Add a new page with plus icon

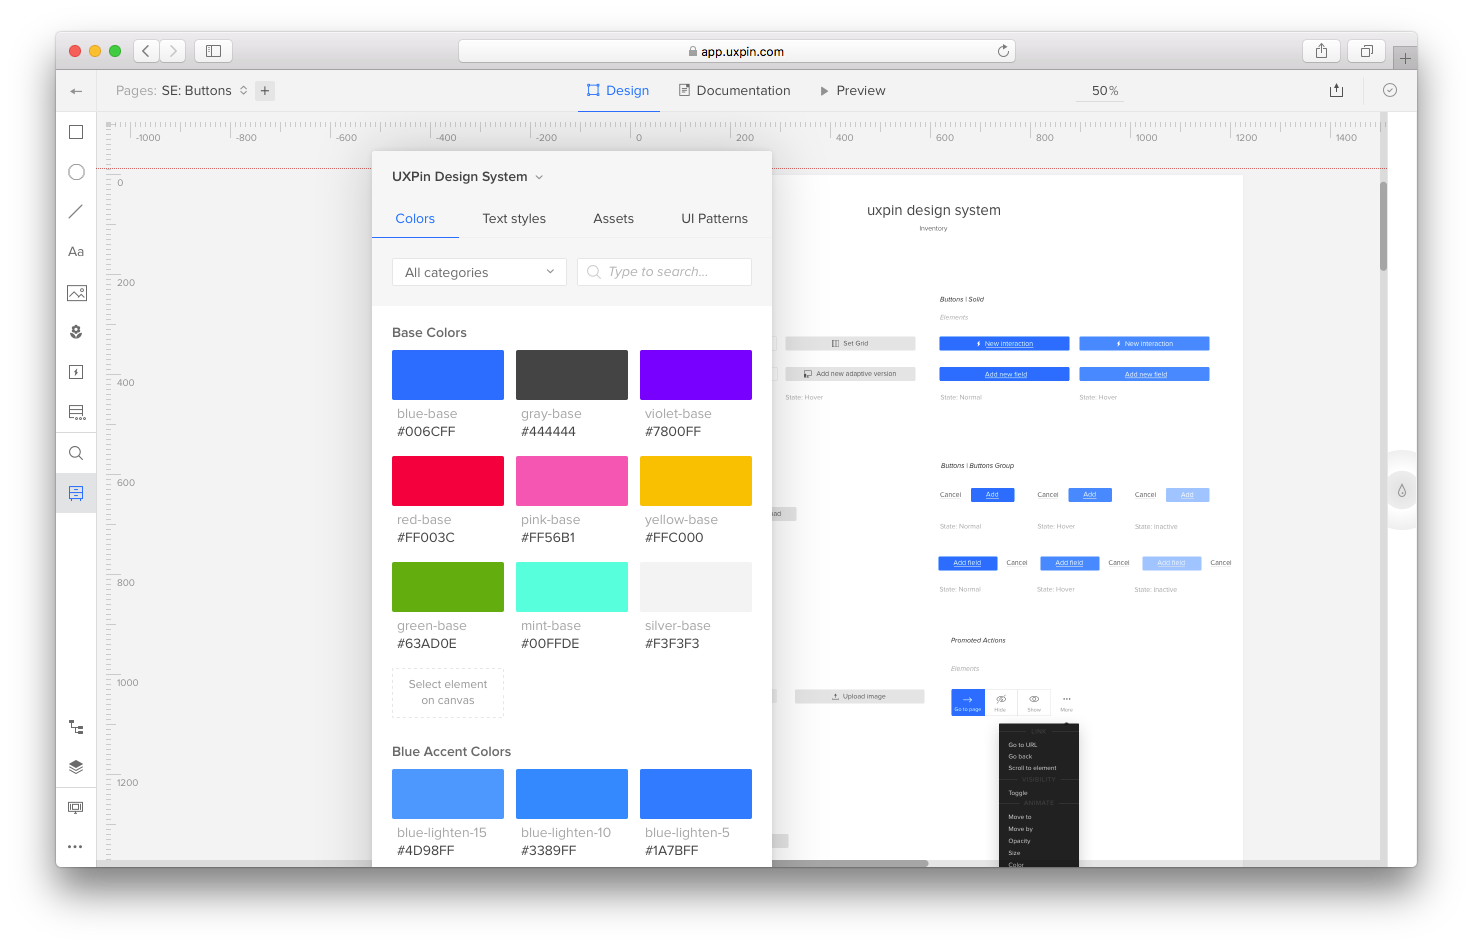click(265, 91)
